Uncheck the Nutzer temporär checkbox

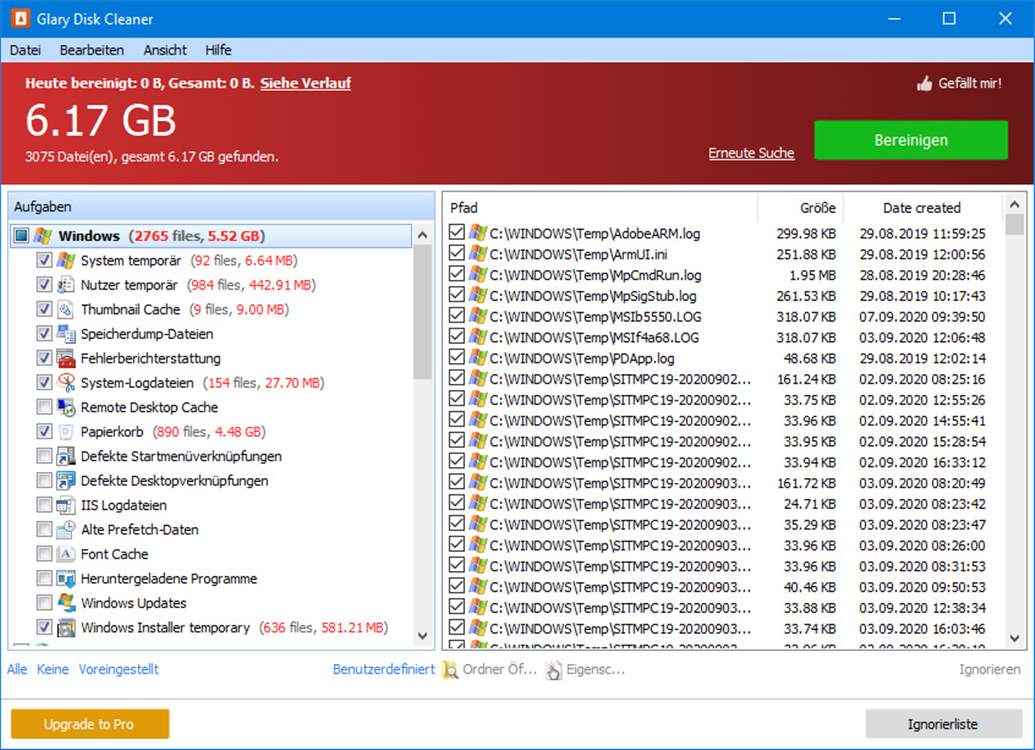point(44,285)
